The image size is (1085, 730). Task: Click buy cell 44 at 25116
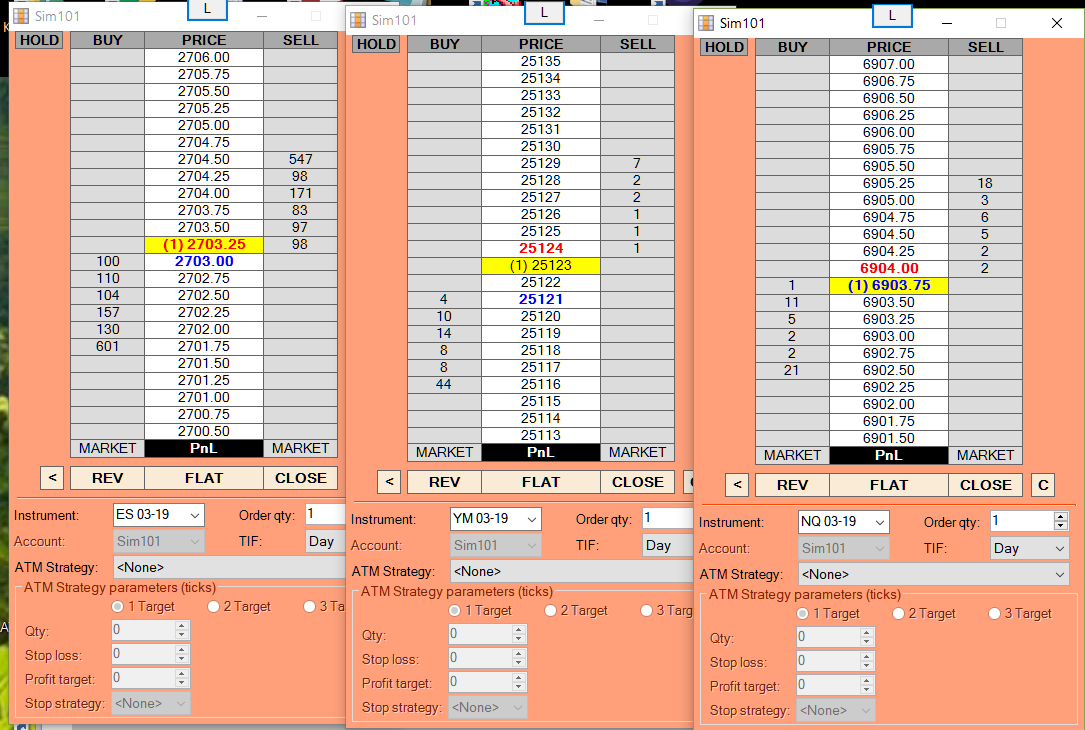tap(444, 384)
